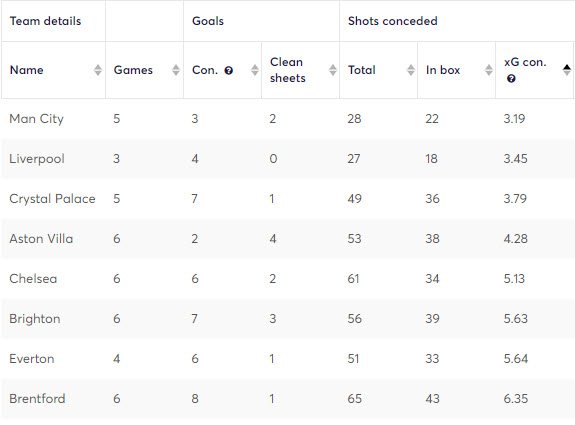Select the Shots conceded header group
Viewport: 575px width, 425px height.
(392, 21)
